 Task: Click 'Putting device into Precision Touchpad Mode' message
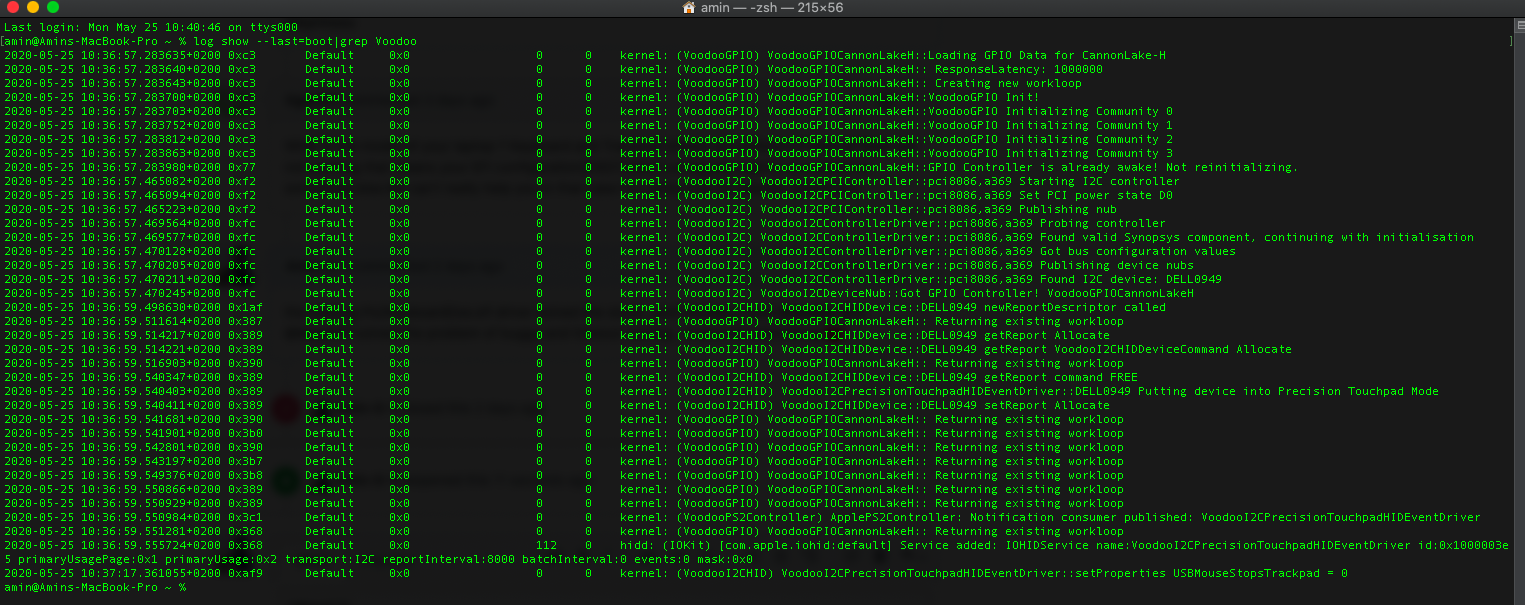pyautogui.click(x=1288, y=391)
